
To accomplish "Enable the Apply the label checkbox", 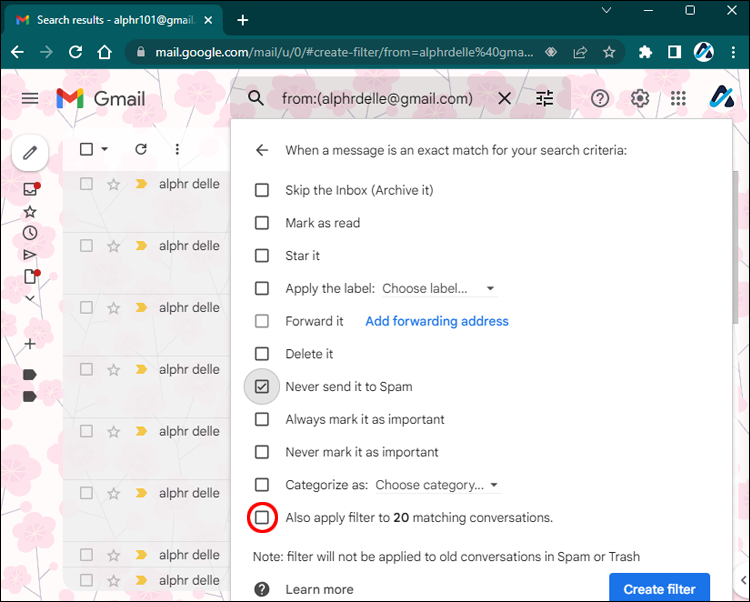I will pos(262,288).
